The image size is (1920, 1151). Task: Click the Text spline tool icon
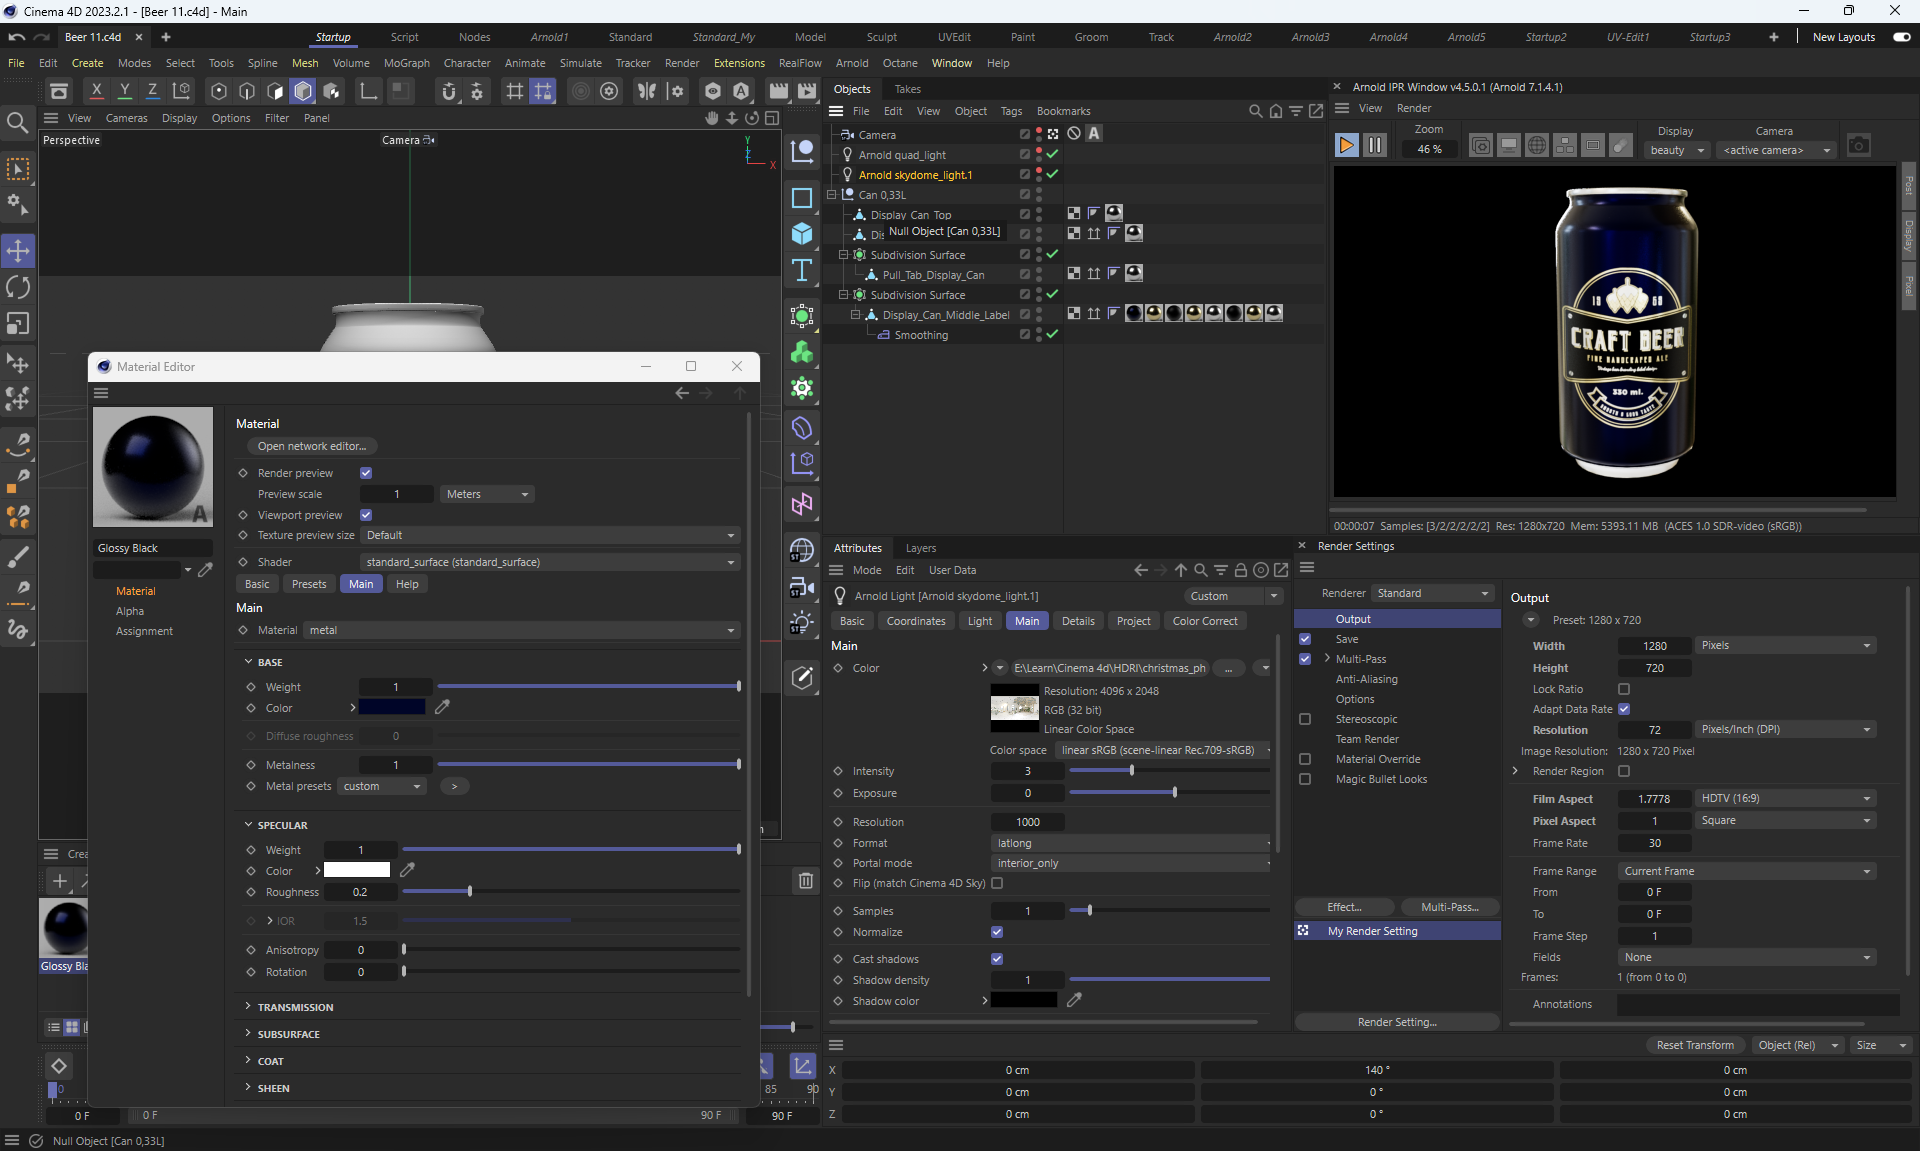tap(802, 271)
